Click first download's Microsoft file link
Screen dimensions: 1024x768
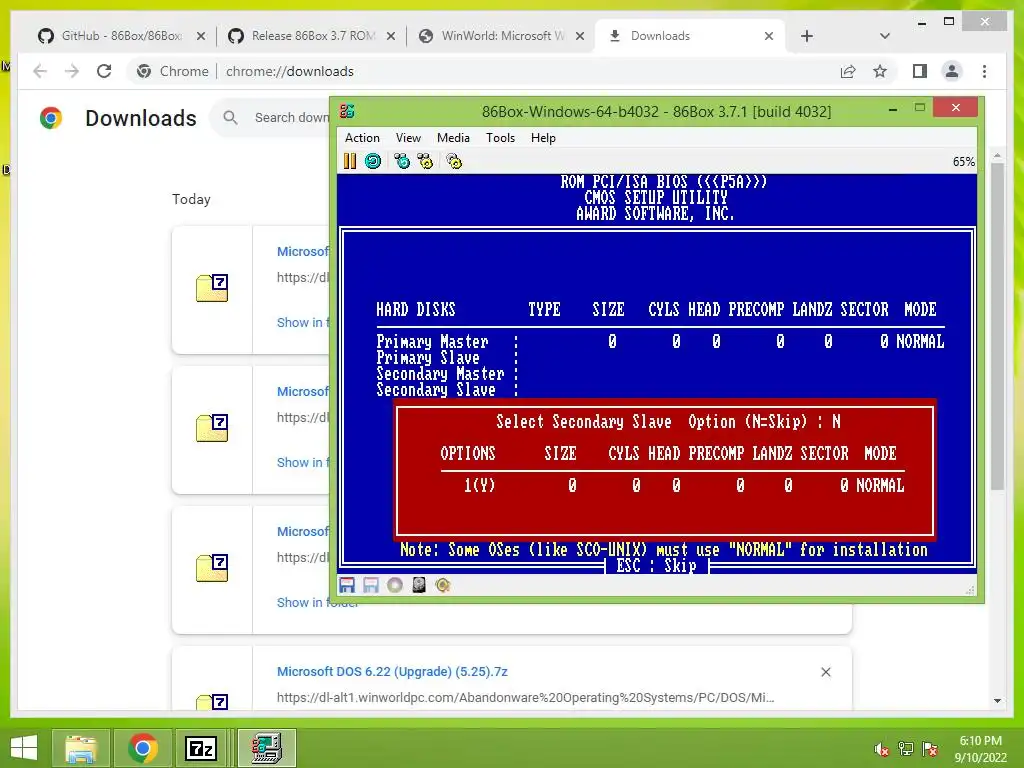303,251
